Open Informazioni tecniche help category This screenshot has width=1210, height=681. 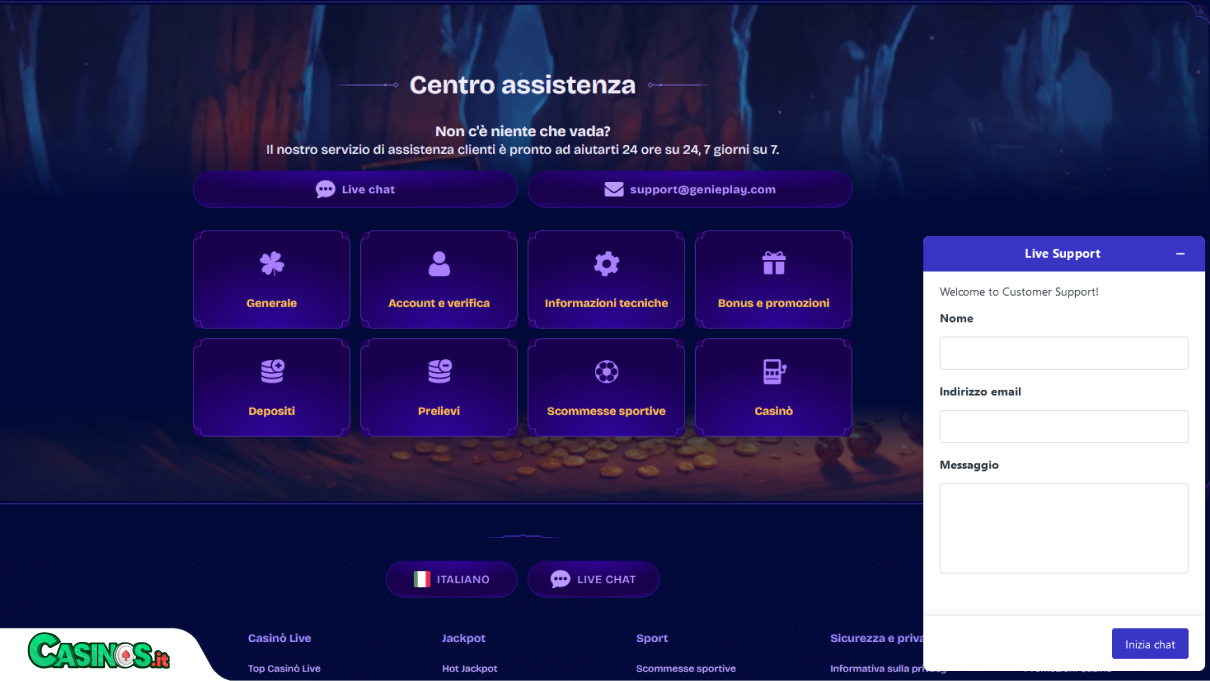pos(606,280)
